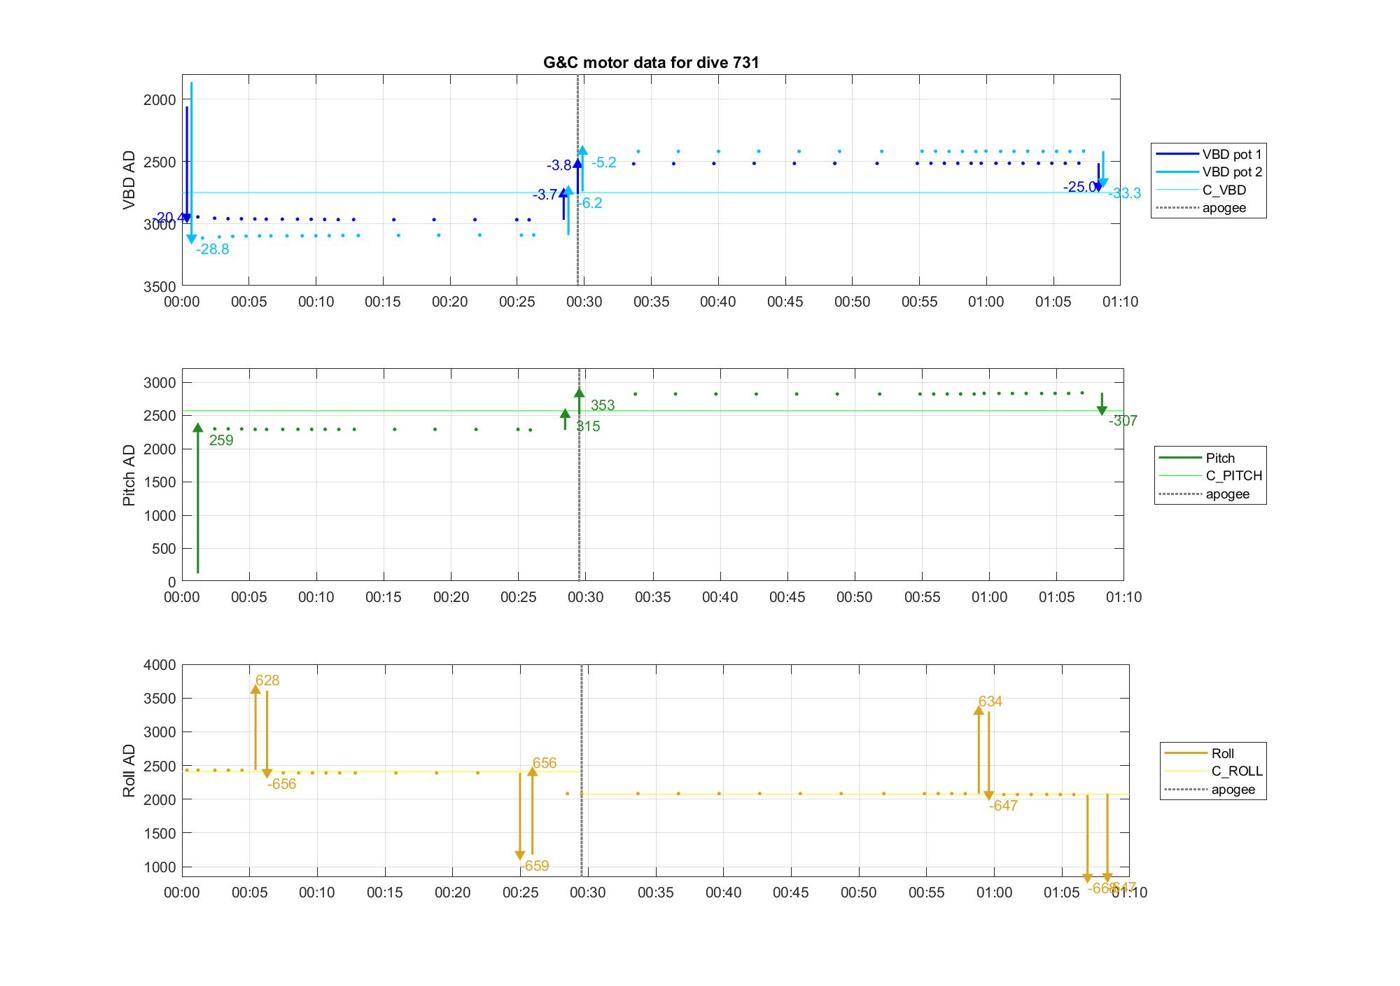
Task: Select the "C_PITCH" legend entry
Action: (x=1210, y=476)
